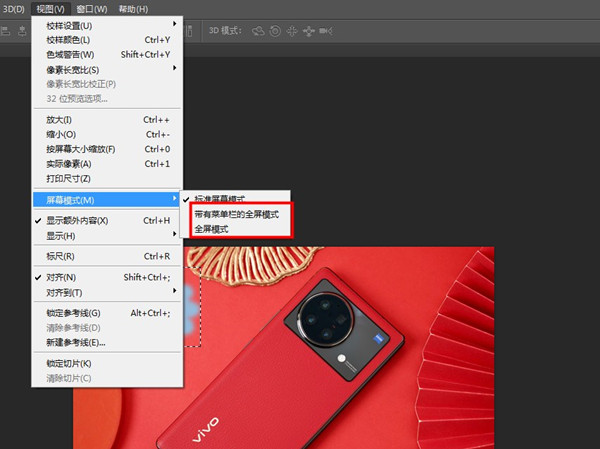Open the 窗口(W) menu

click(x=92, y=8)
